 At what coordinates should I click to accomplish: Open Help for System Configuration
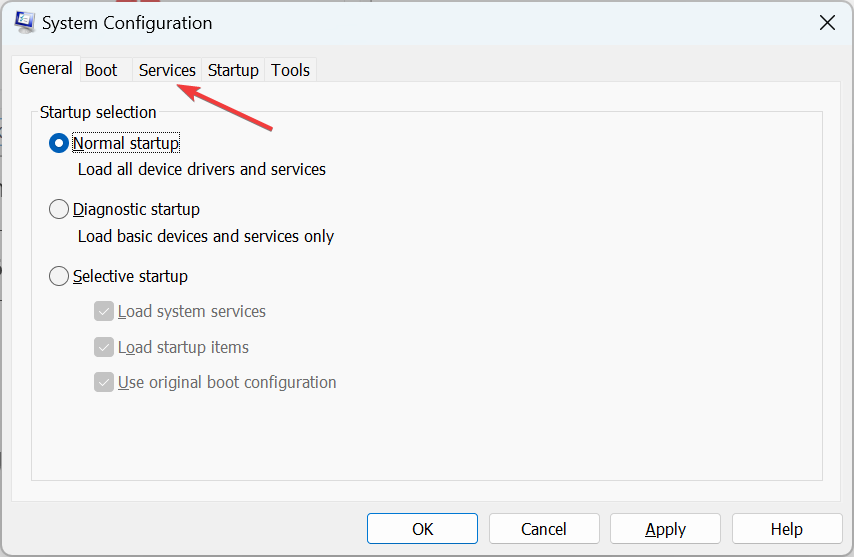[786, 529]
